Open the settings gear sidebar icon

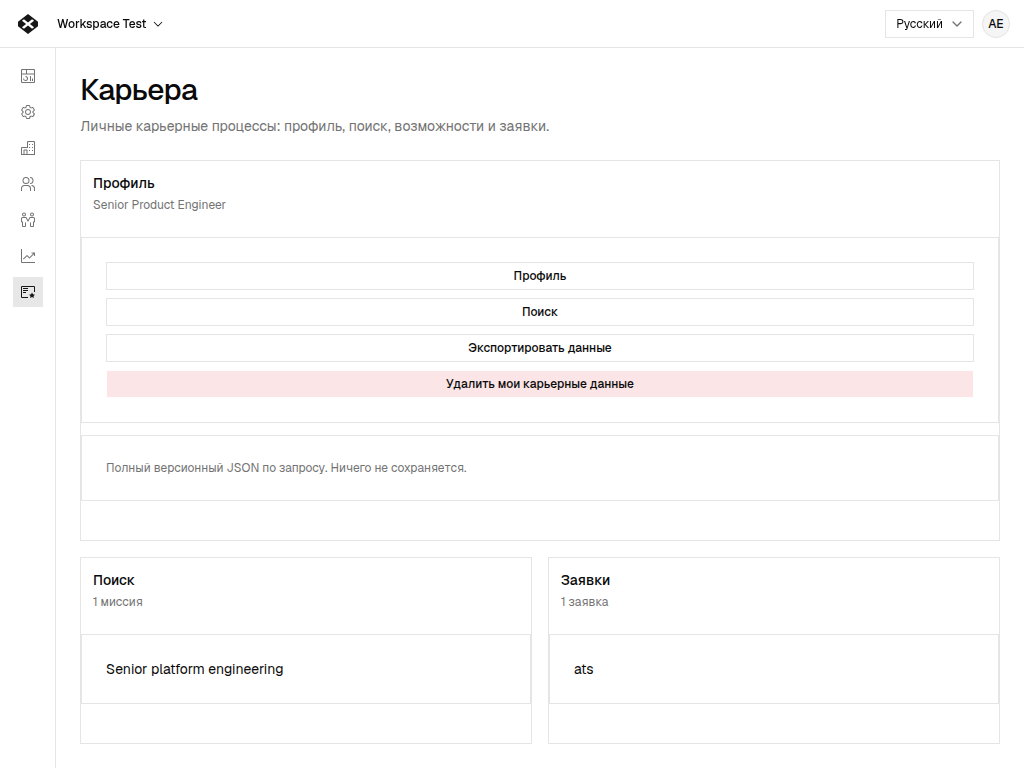point(28,112)
